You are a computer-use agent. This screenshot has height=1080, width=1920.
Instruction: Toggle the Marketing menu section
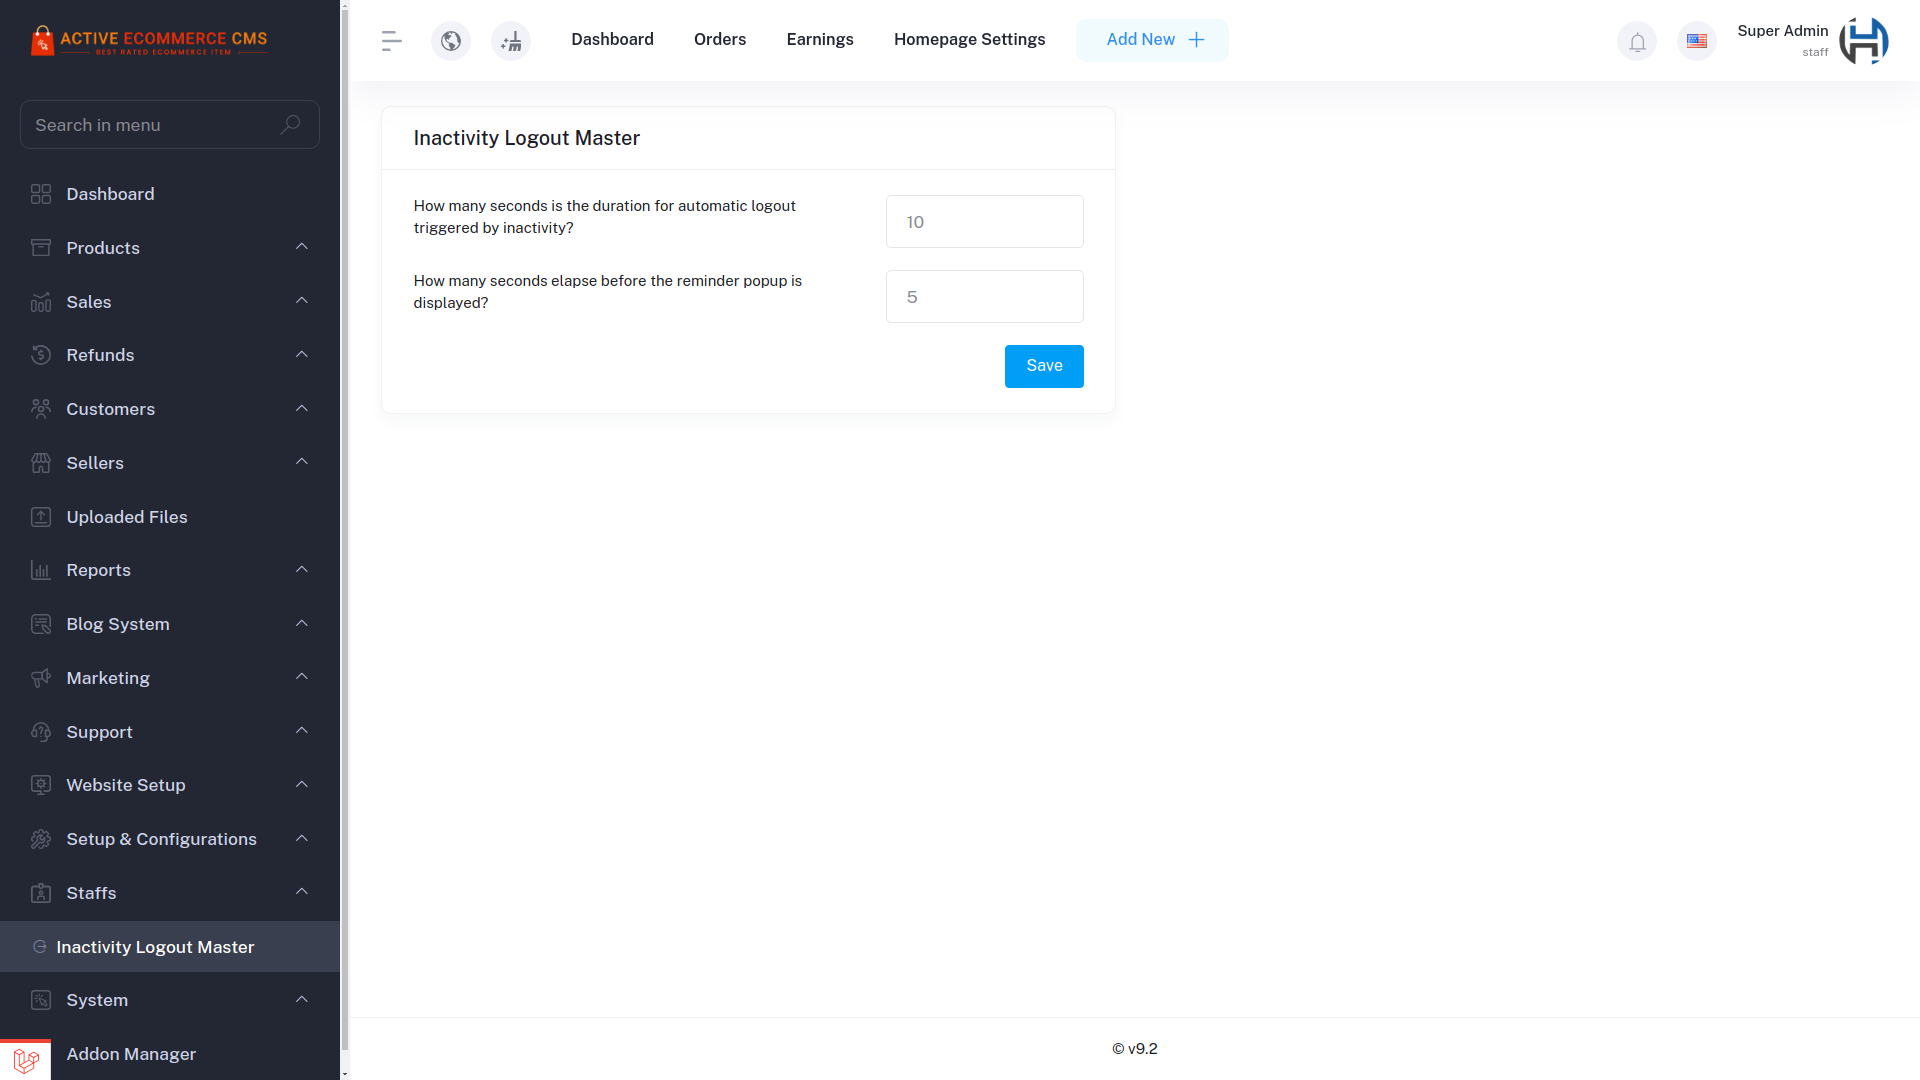[169, 678]
